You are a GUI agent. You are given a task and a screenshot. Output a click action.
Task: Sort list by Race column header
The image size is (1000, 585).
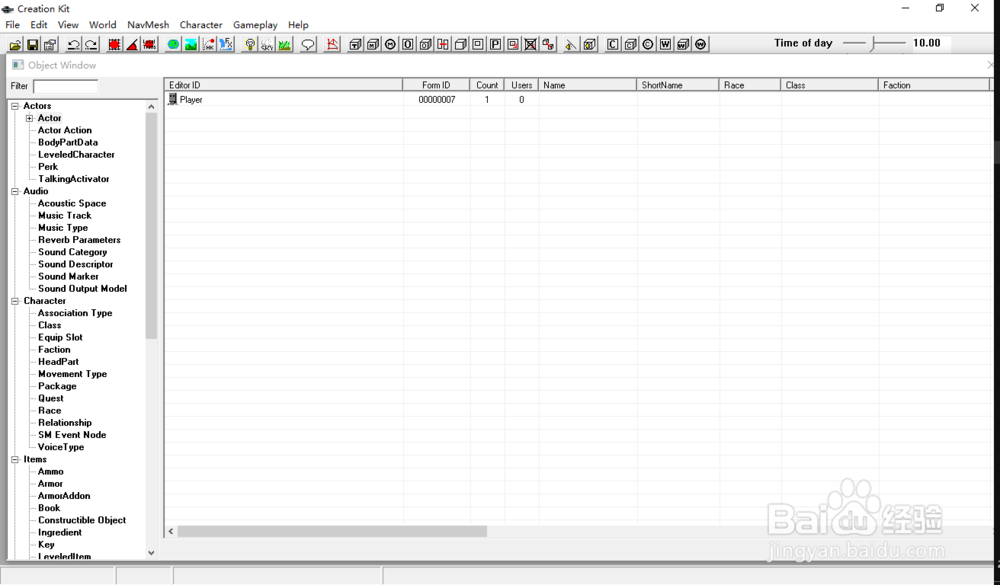pos(749,85)
